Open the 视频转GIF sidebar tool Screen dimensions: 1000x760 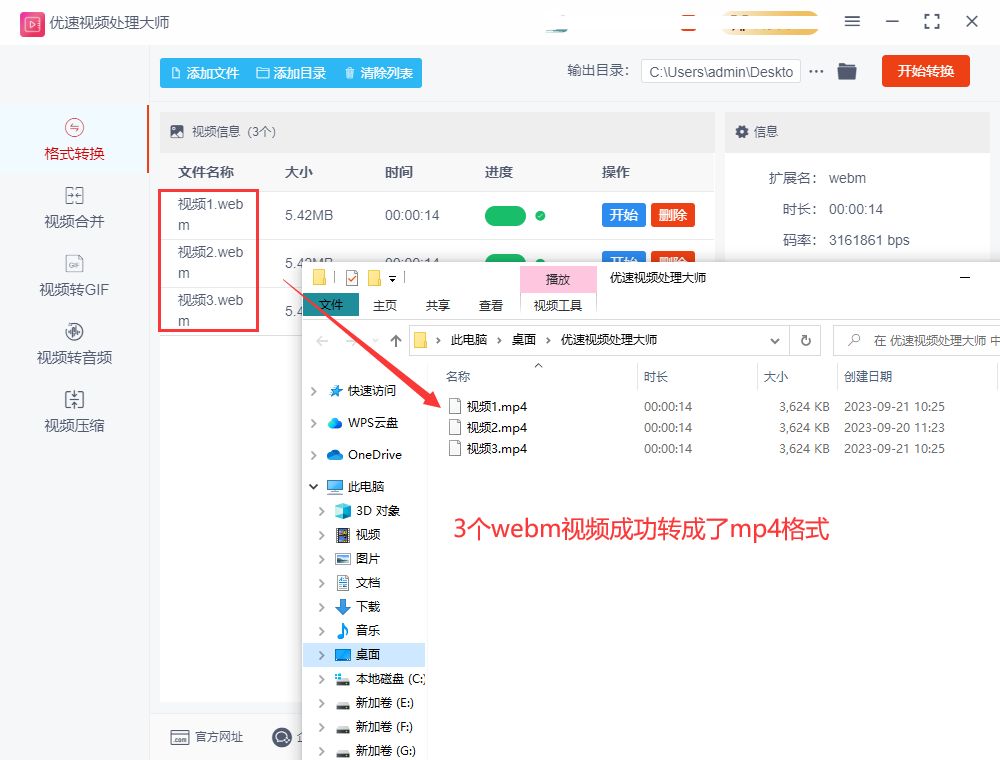click(74, 275)
